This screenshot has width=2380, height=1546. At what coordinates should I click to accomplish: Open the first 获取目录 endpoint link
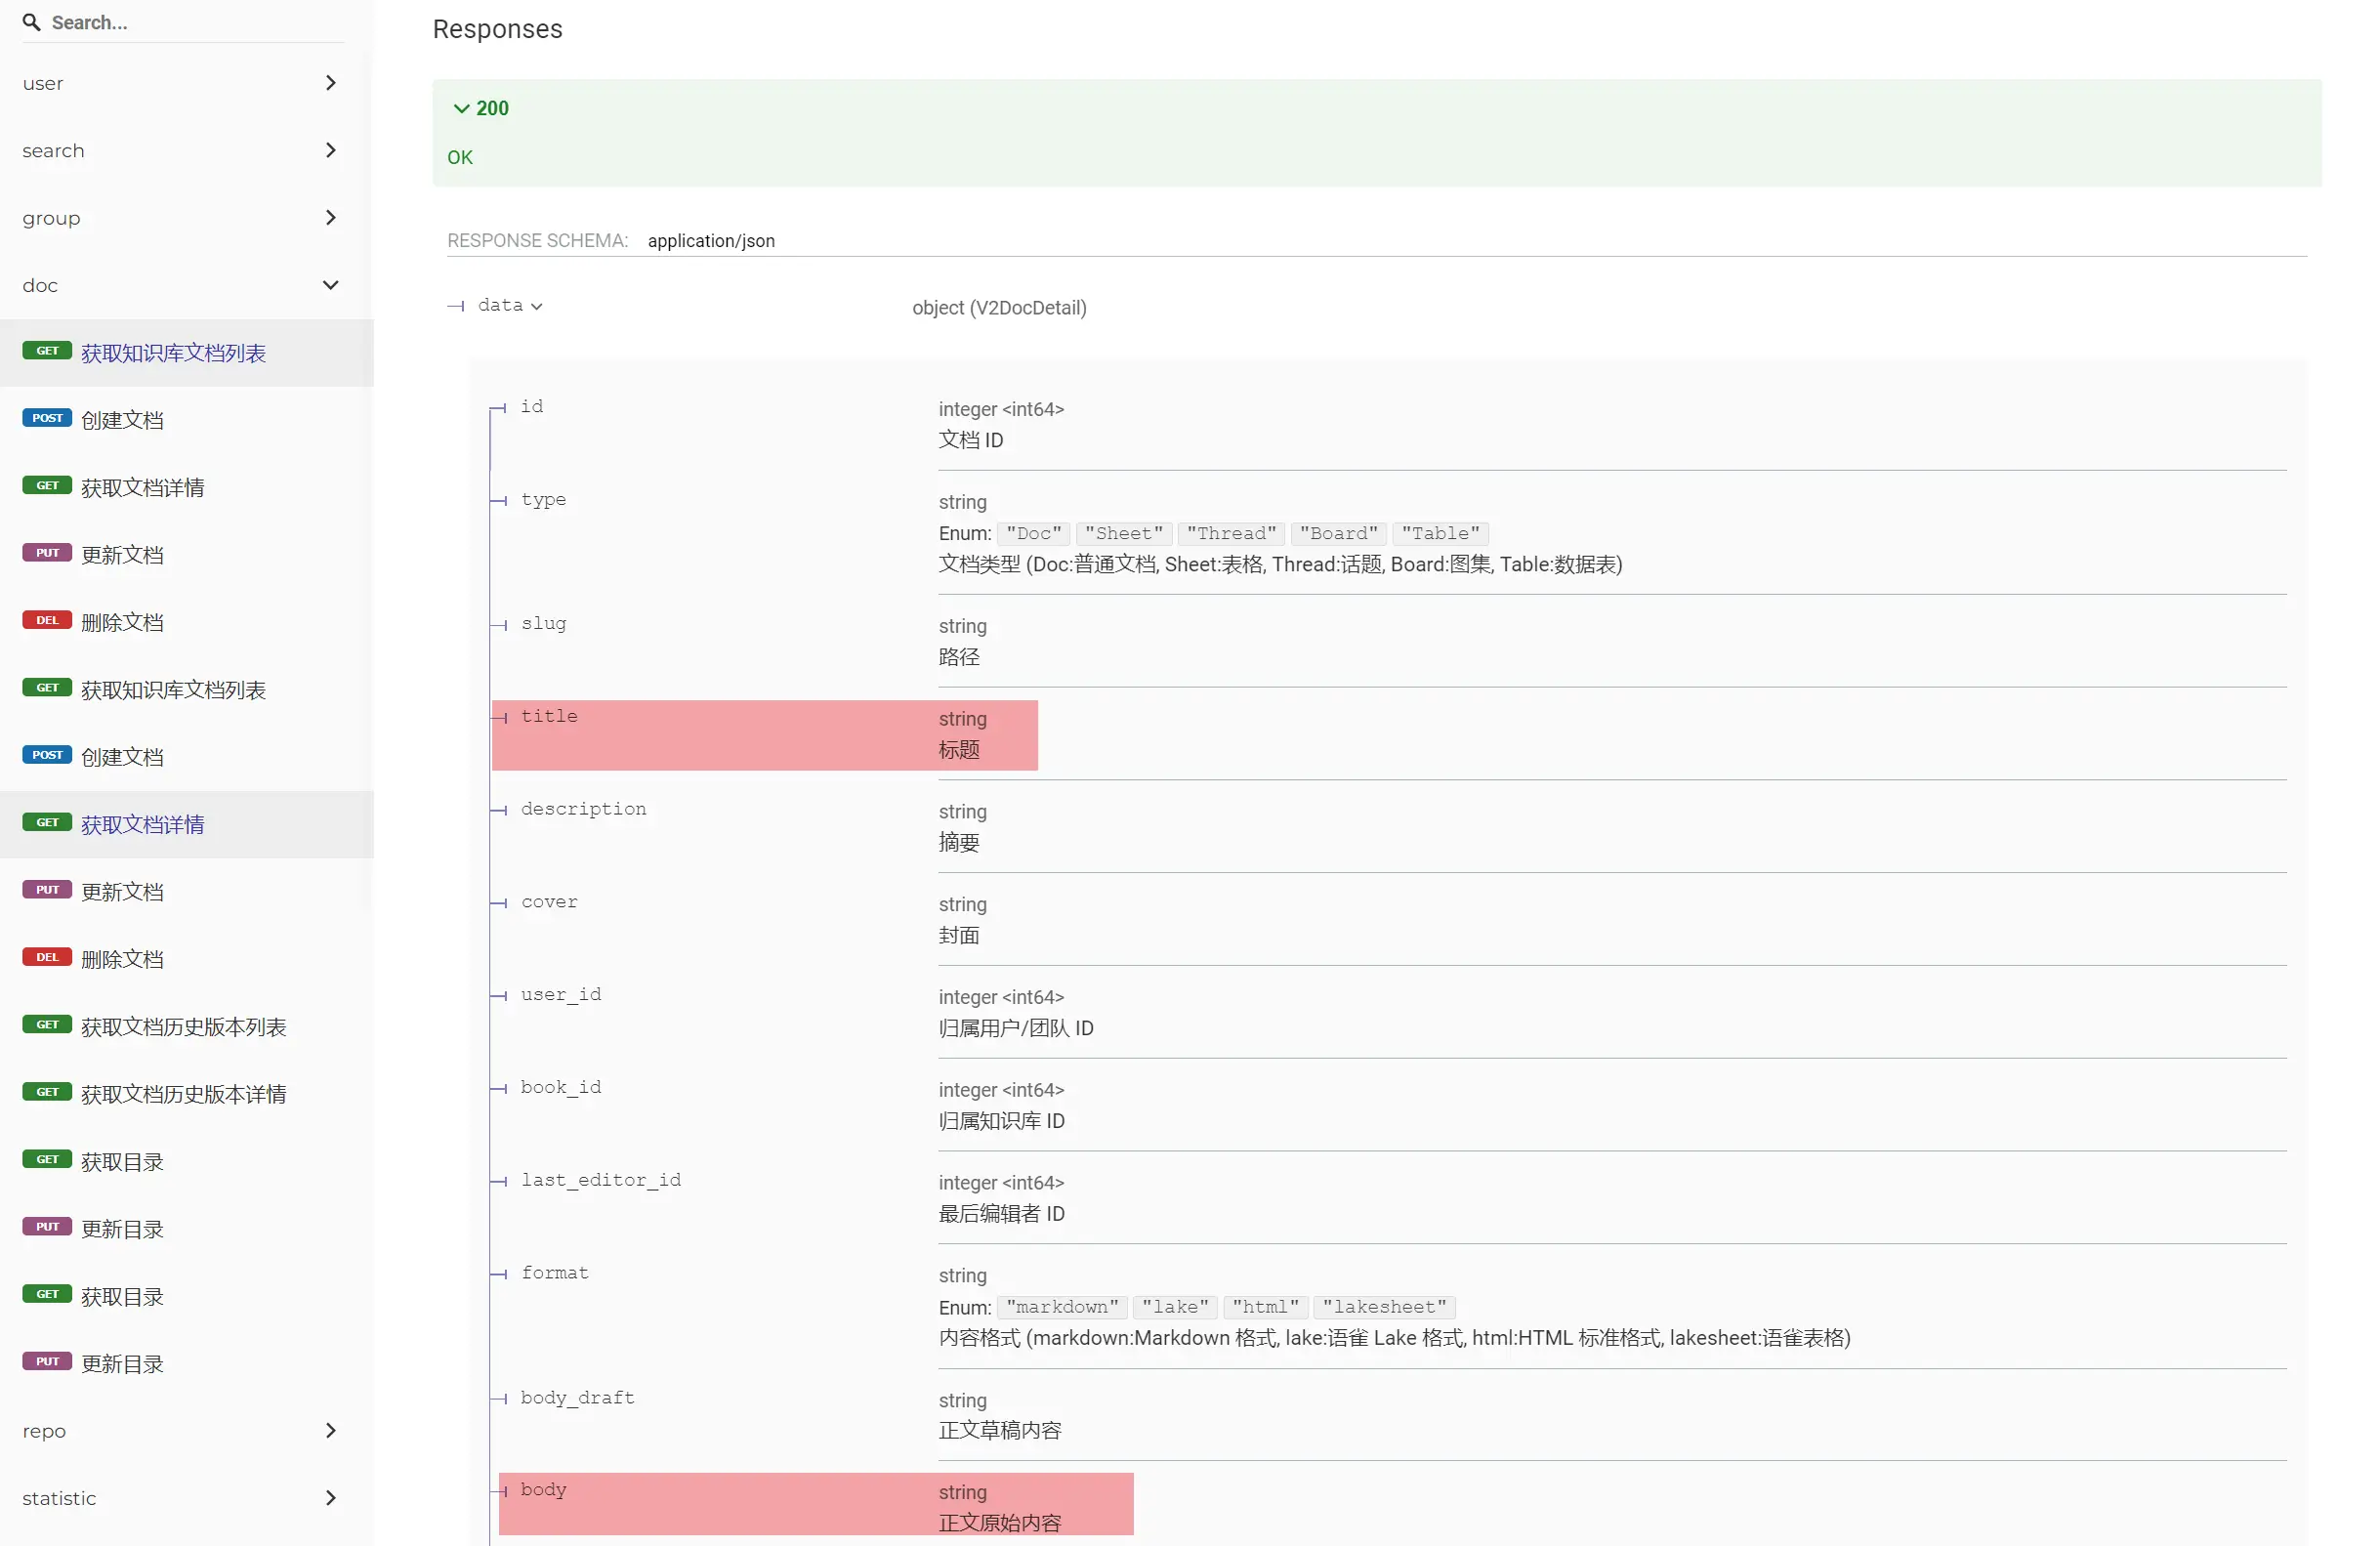point(122,1161)
